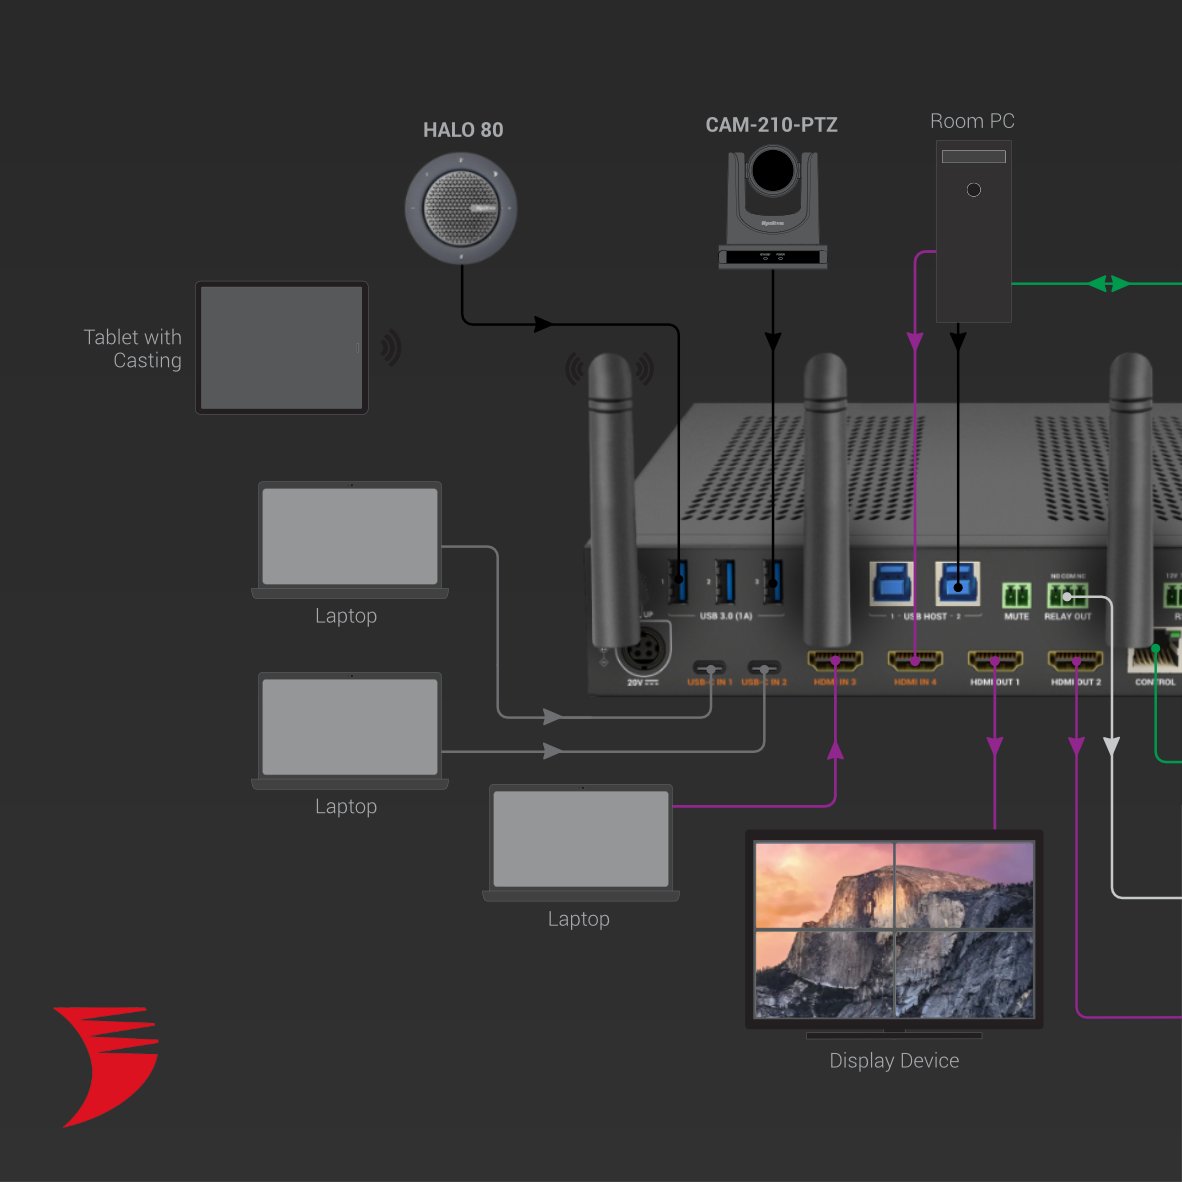1182x1182 pixels.
Task: Click the Laptop label under the USB-C IN 2 laptop
Action: point(346,807)
